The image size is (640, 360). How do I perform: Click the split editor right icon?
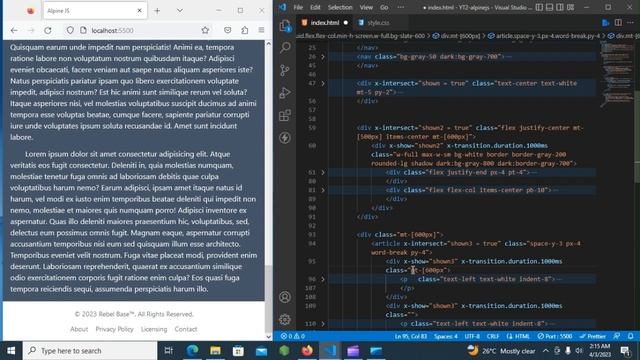click(x=618, y=23)
